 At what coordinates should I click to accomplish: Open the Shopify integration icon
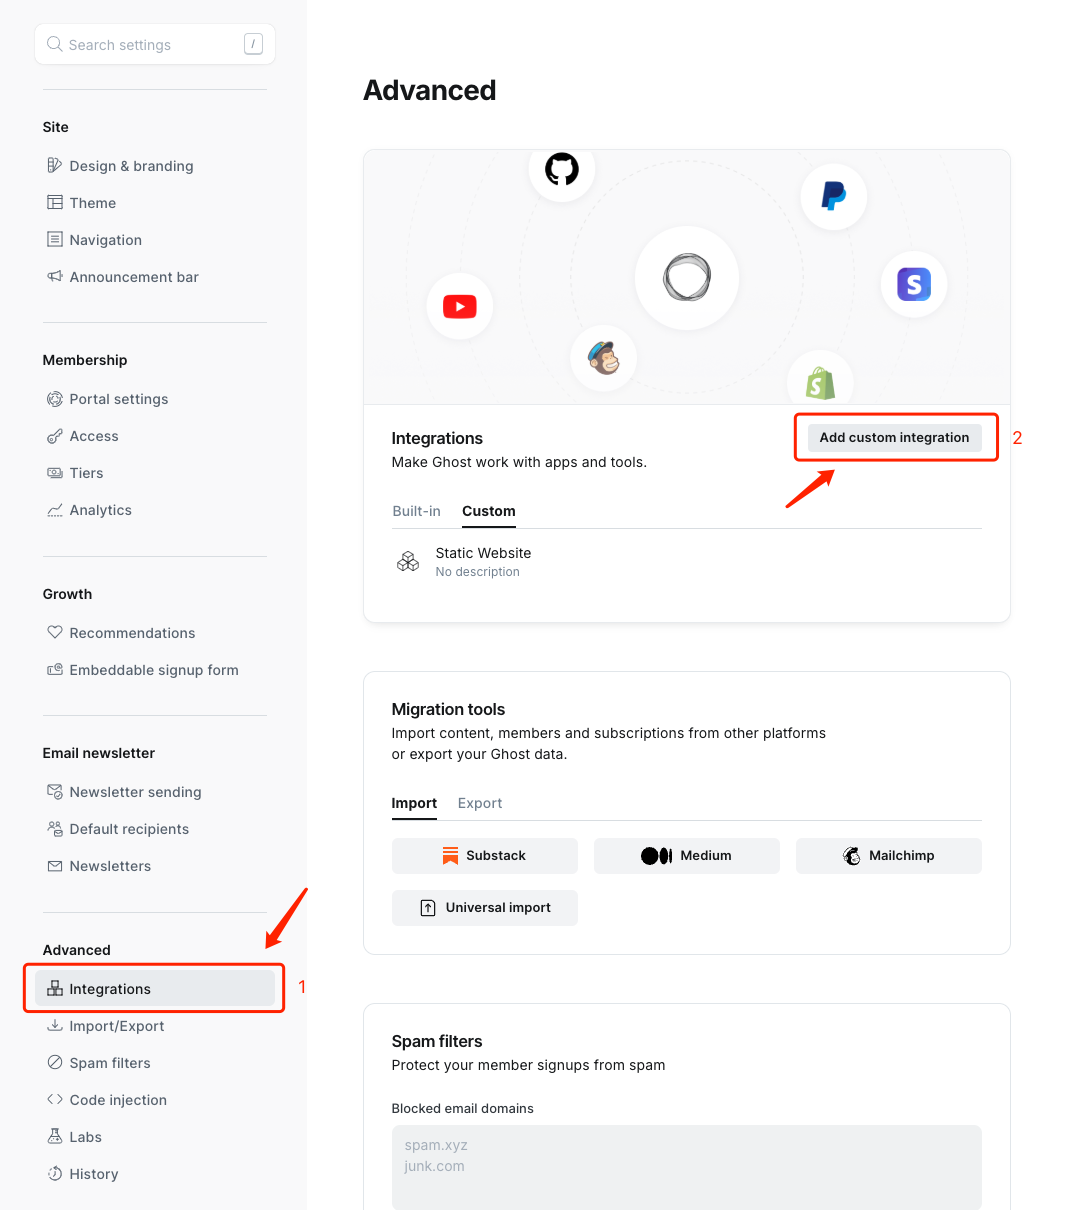pos(820,382)
